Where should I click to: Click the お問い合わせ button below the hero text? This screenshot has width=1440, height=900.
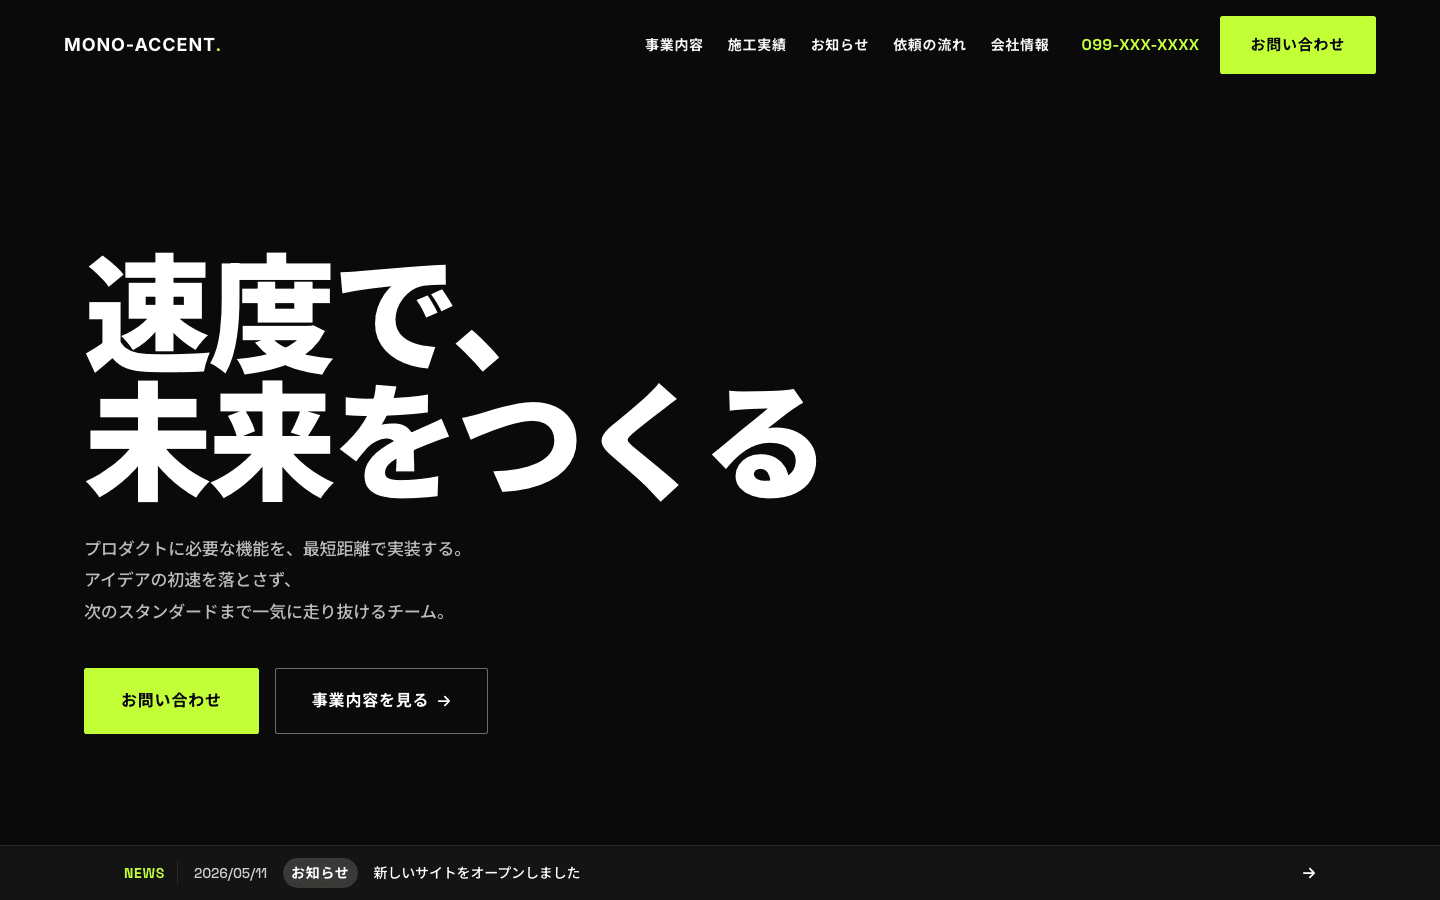tap(171, 701)
